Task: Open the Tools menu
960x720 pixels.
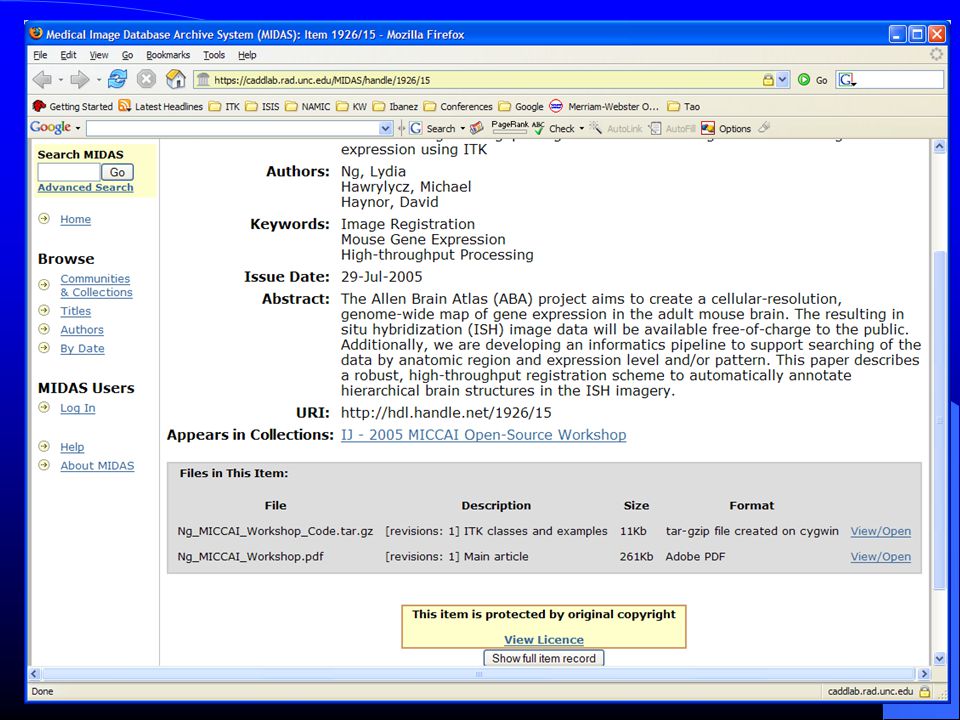Action: pyautogui.click(x=214, y=55)
